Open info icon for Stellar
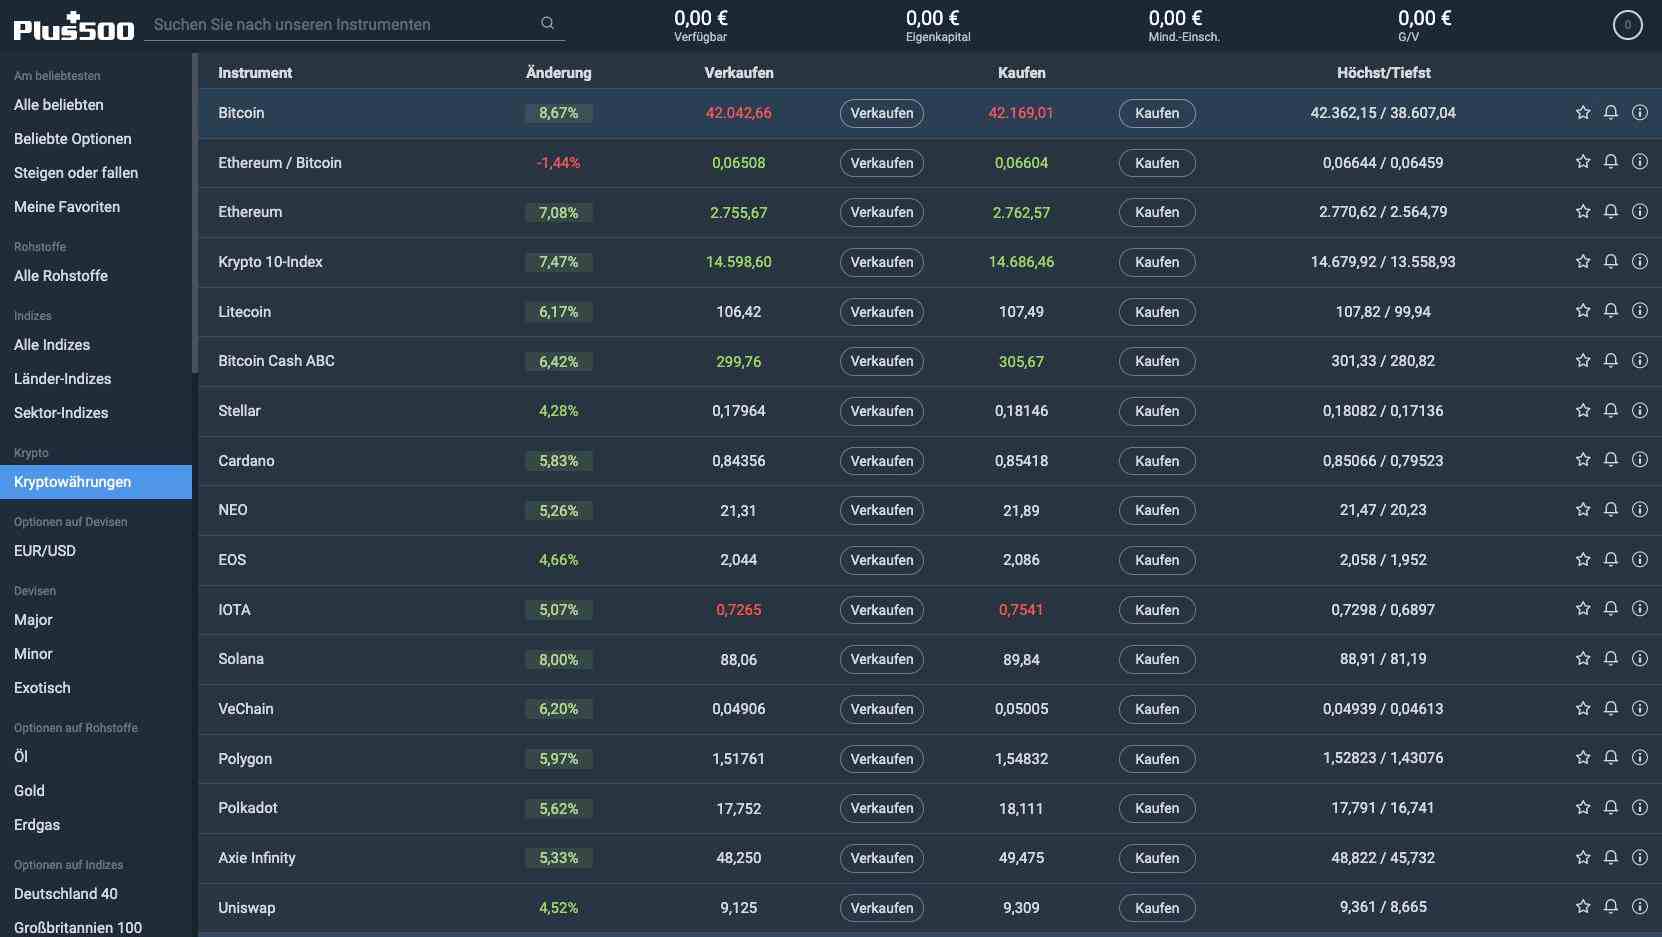 pyautogui.click(x=1640, y=411)
